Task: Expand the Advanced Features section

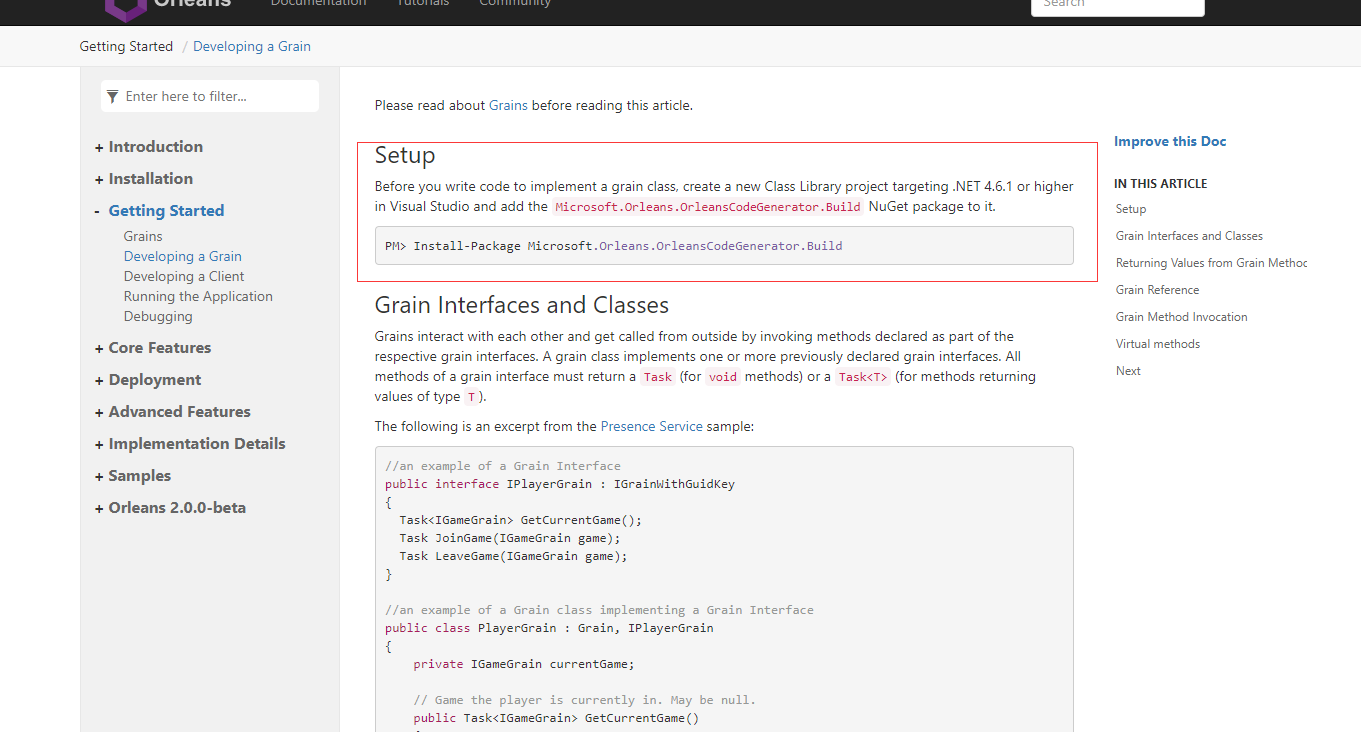Action: pos(98,411)
